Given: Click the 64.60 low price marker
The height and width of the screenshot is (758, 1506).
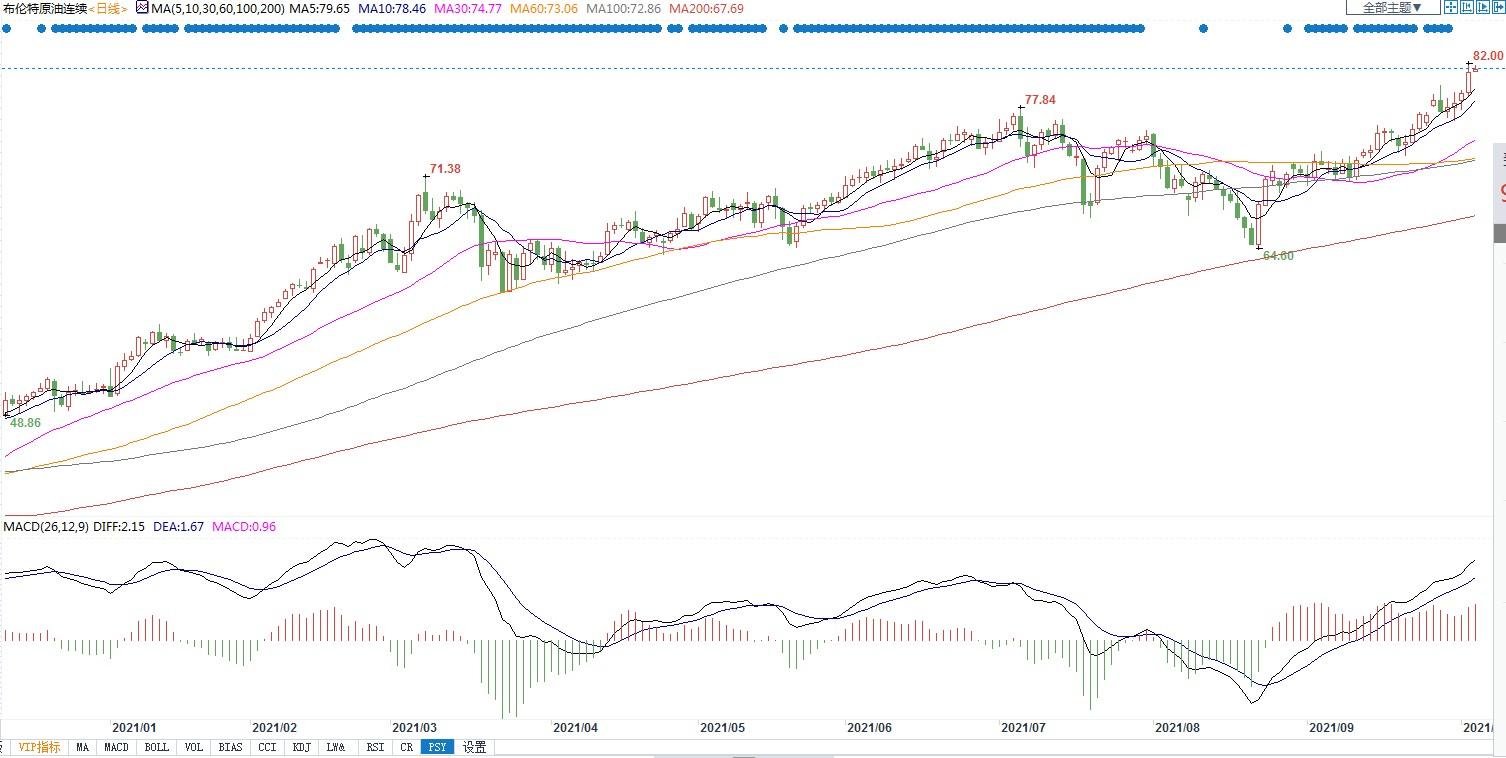Looking at the screenshot, I should 1278,256.
